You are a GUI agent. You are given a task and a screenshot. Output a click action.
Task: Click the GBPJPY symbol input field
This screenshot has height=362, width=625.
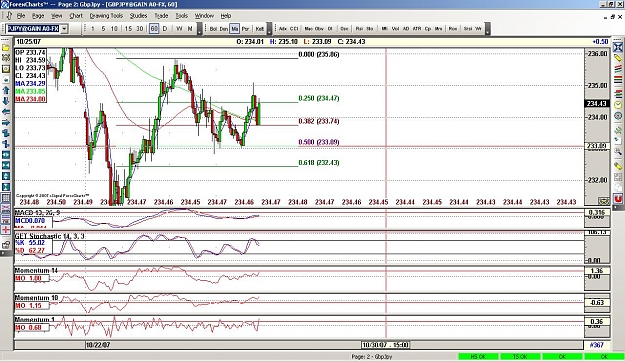point(33,29)
